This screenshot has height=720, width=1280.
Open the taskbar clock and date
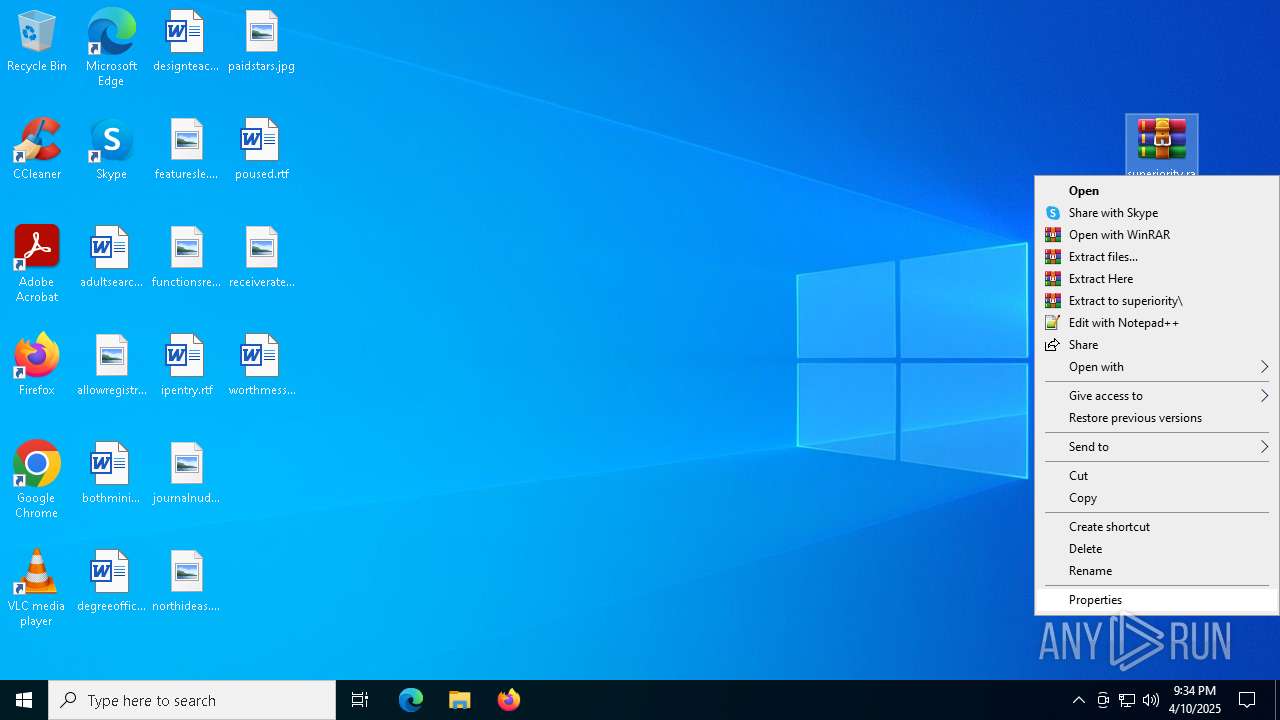(1195, 700)
